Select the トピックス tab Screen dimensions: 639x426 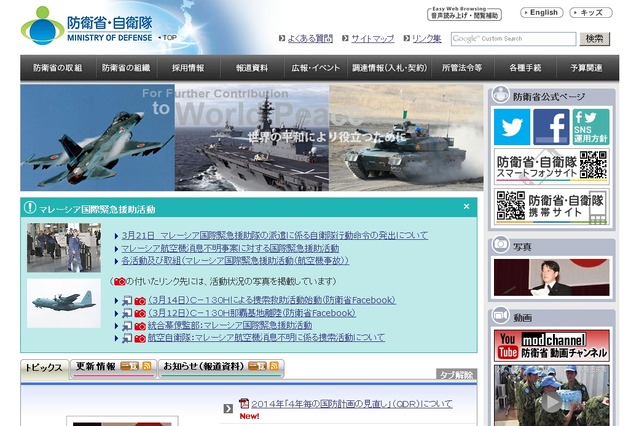[x=44, y=368]
